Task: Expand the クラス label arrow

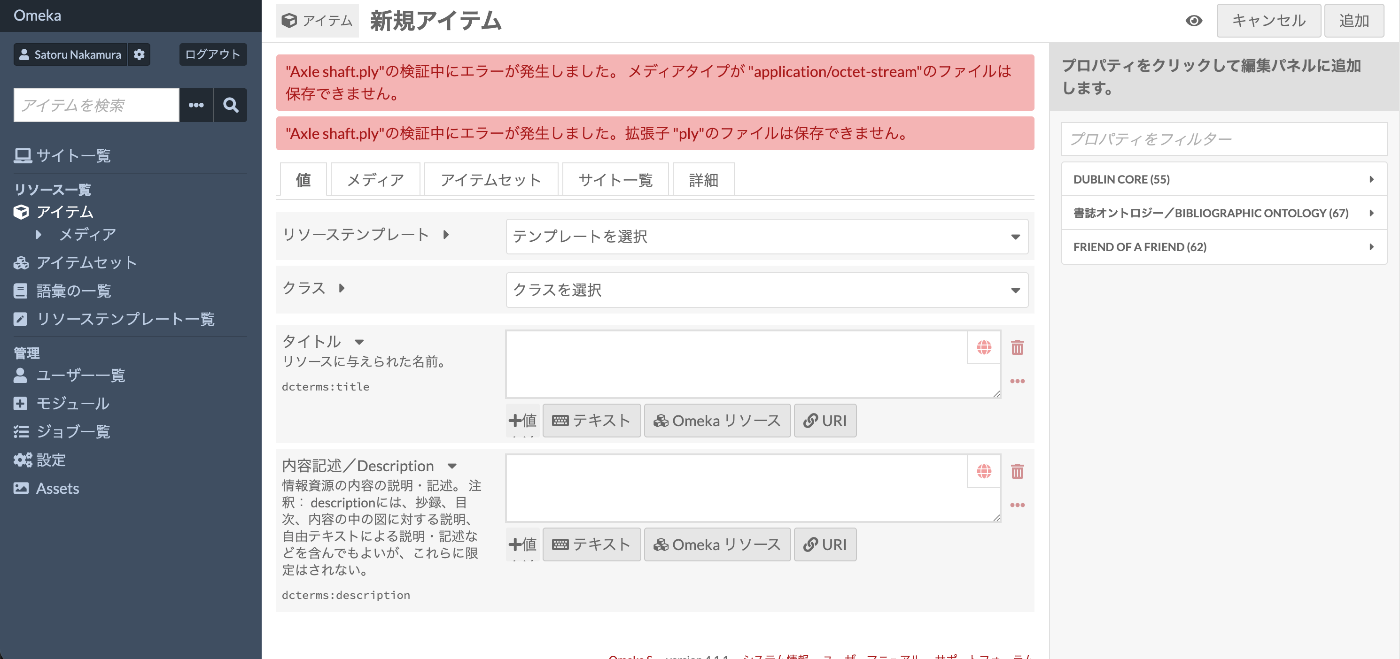Action: tap(342, 288)
